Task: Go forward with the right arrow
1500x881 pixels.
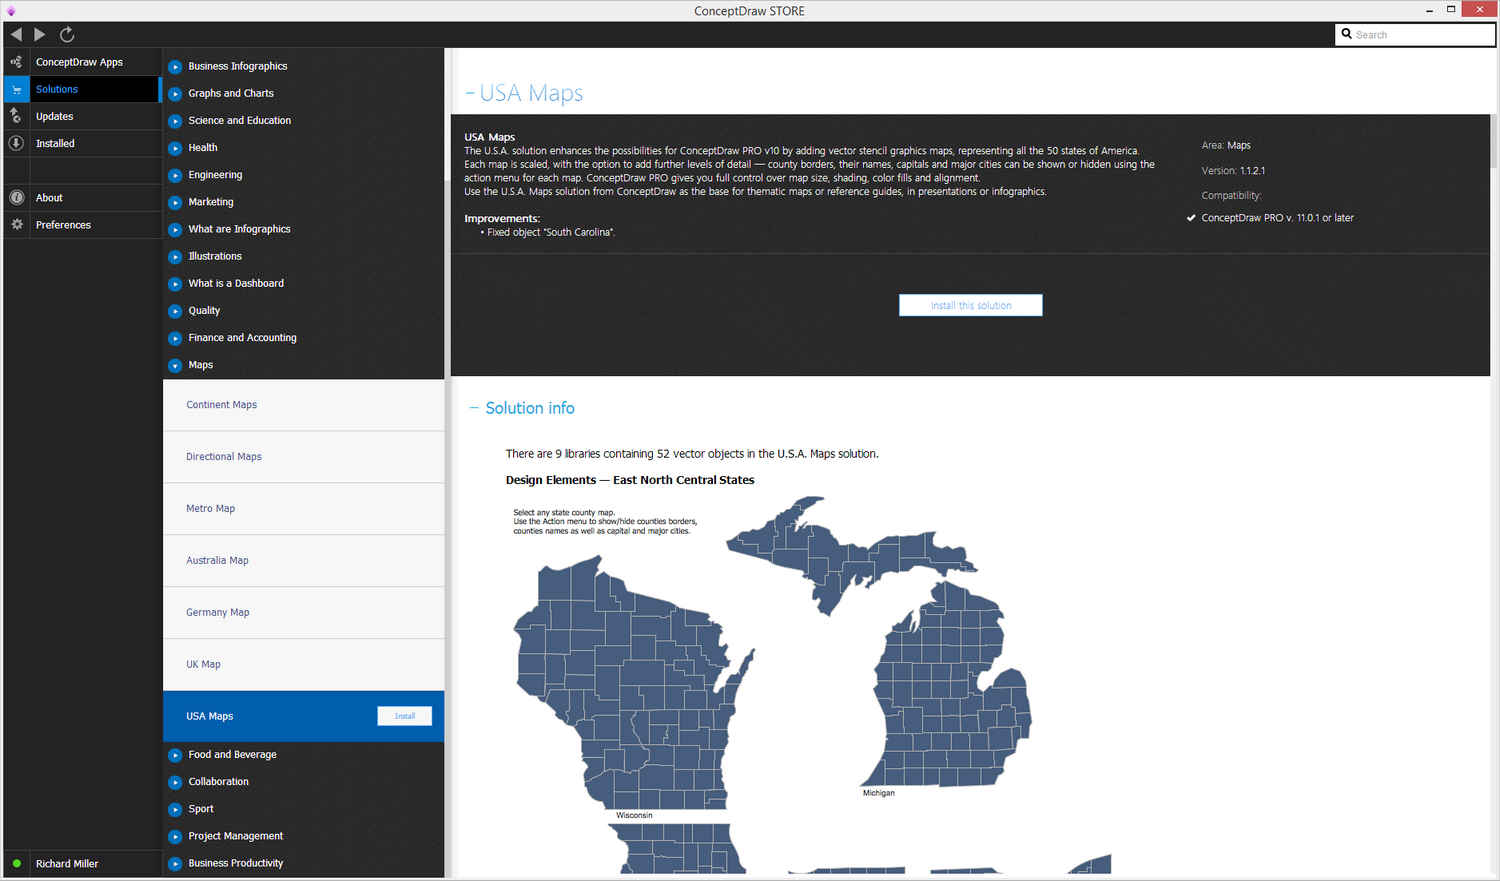Action: tap(40, 34)
